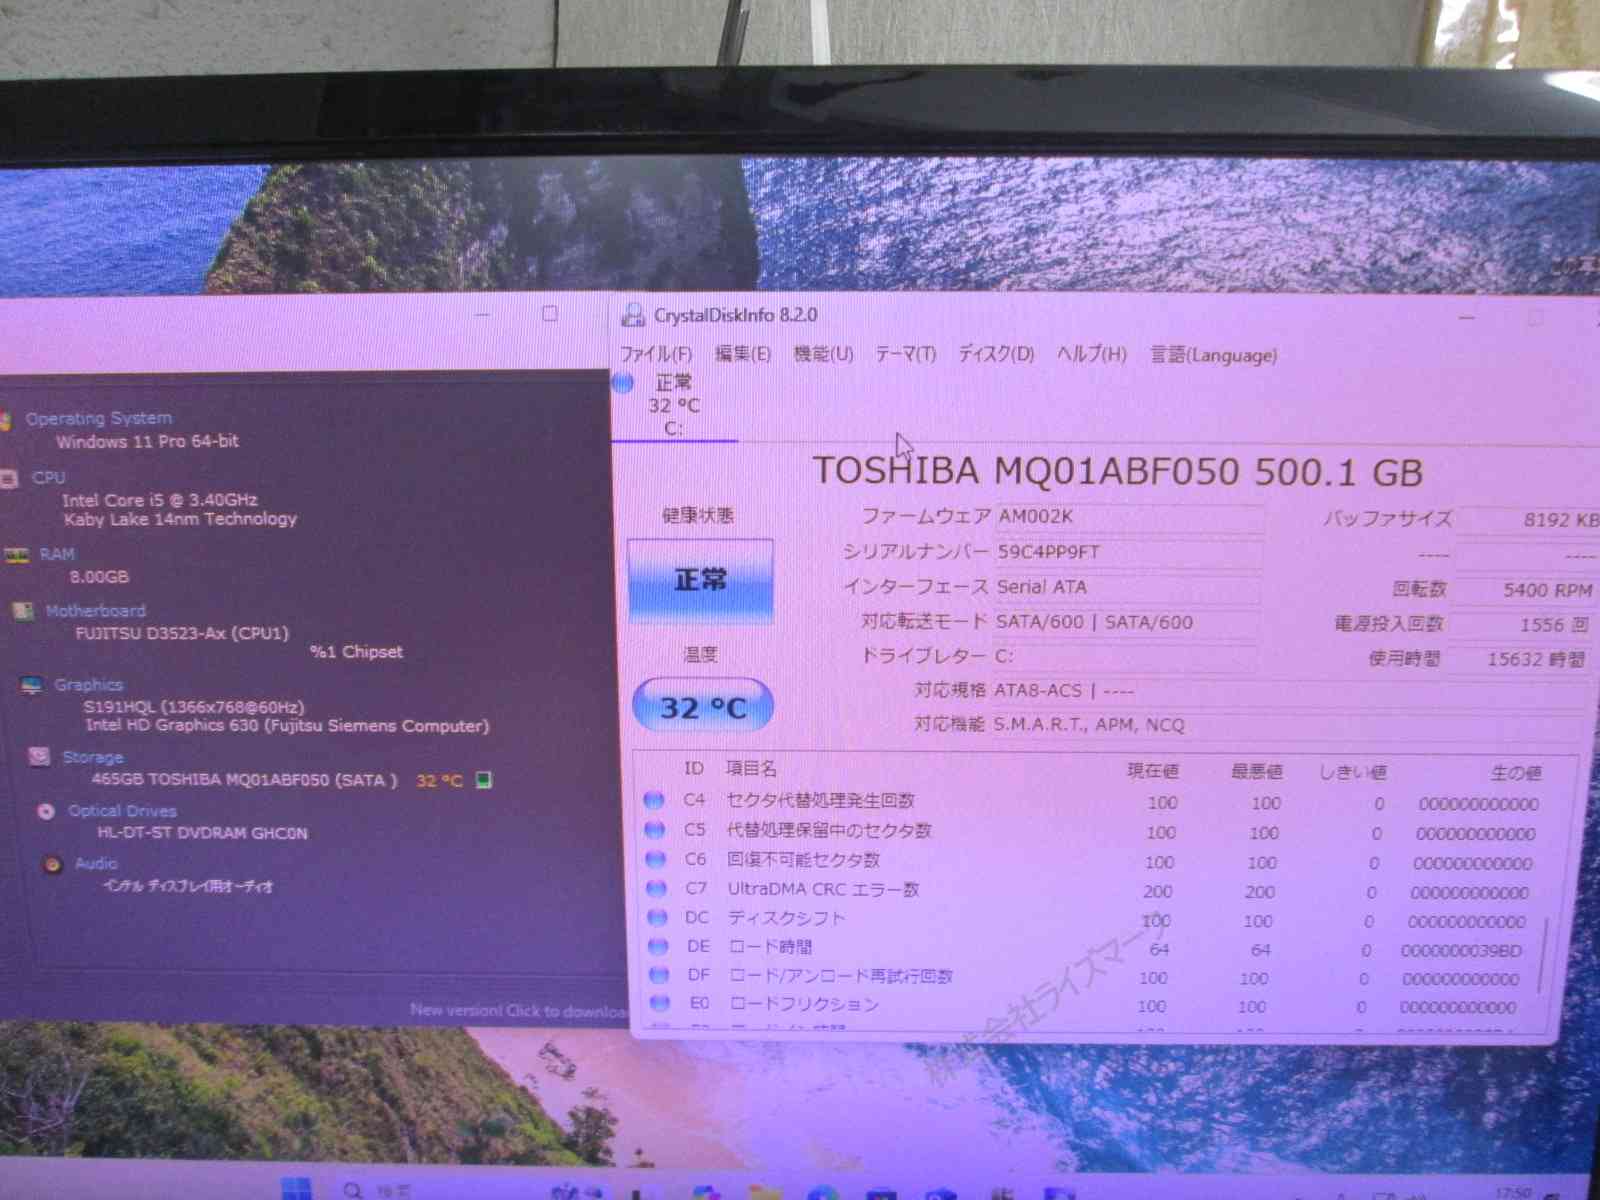This screenshot has width=1600, height=1200.
Task: Click the New version download link
Action: pyautogui.click(x=518, y=1010)
